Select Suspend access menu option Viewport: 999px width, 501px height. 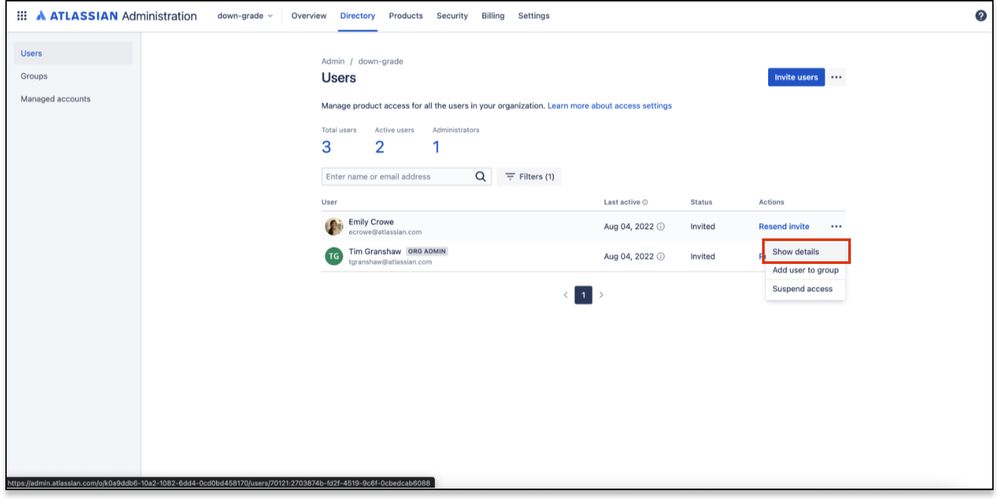[x=805, y=289]
